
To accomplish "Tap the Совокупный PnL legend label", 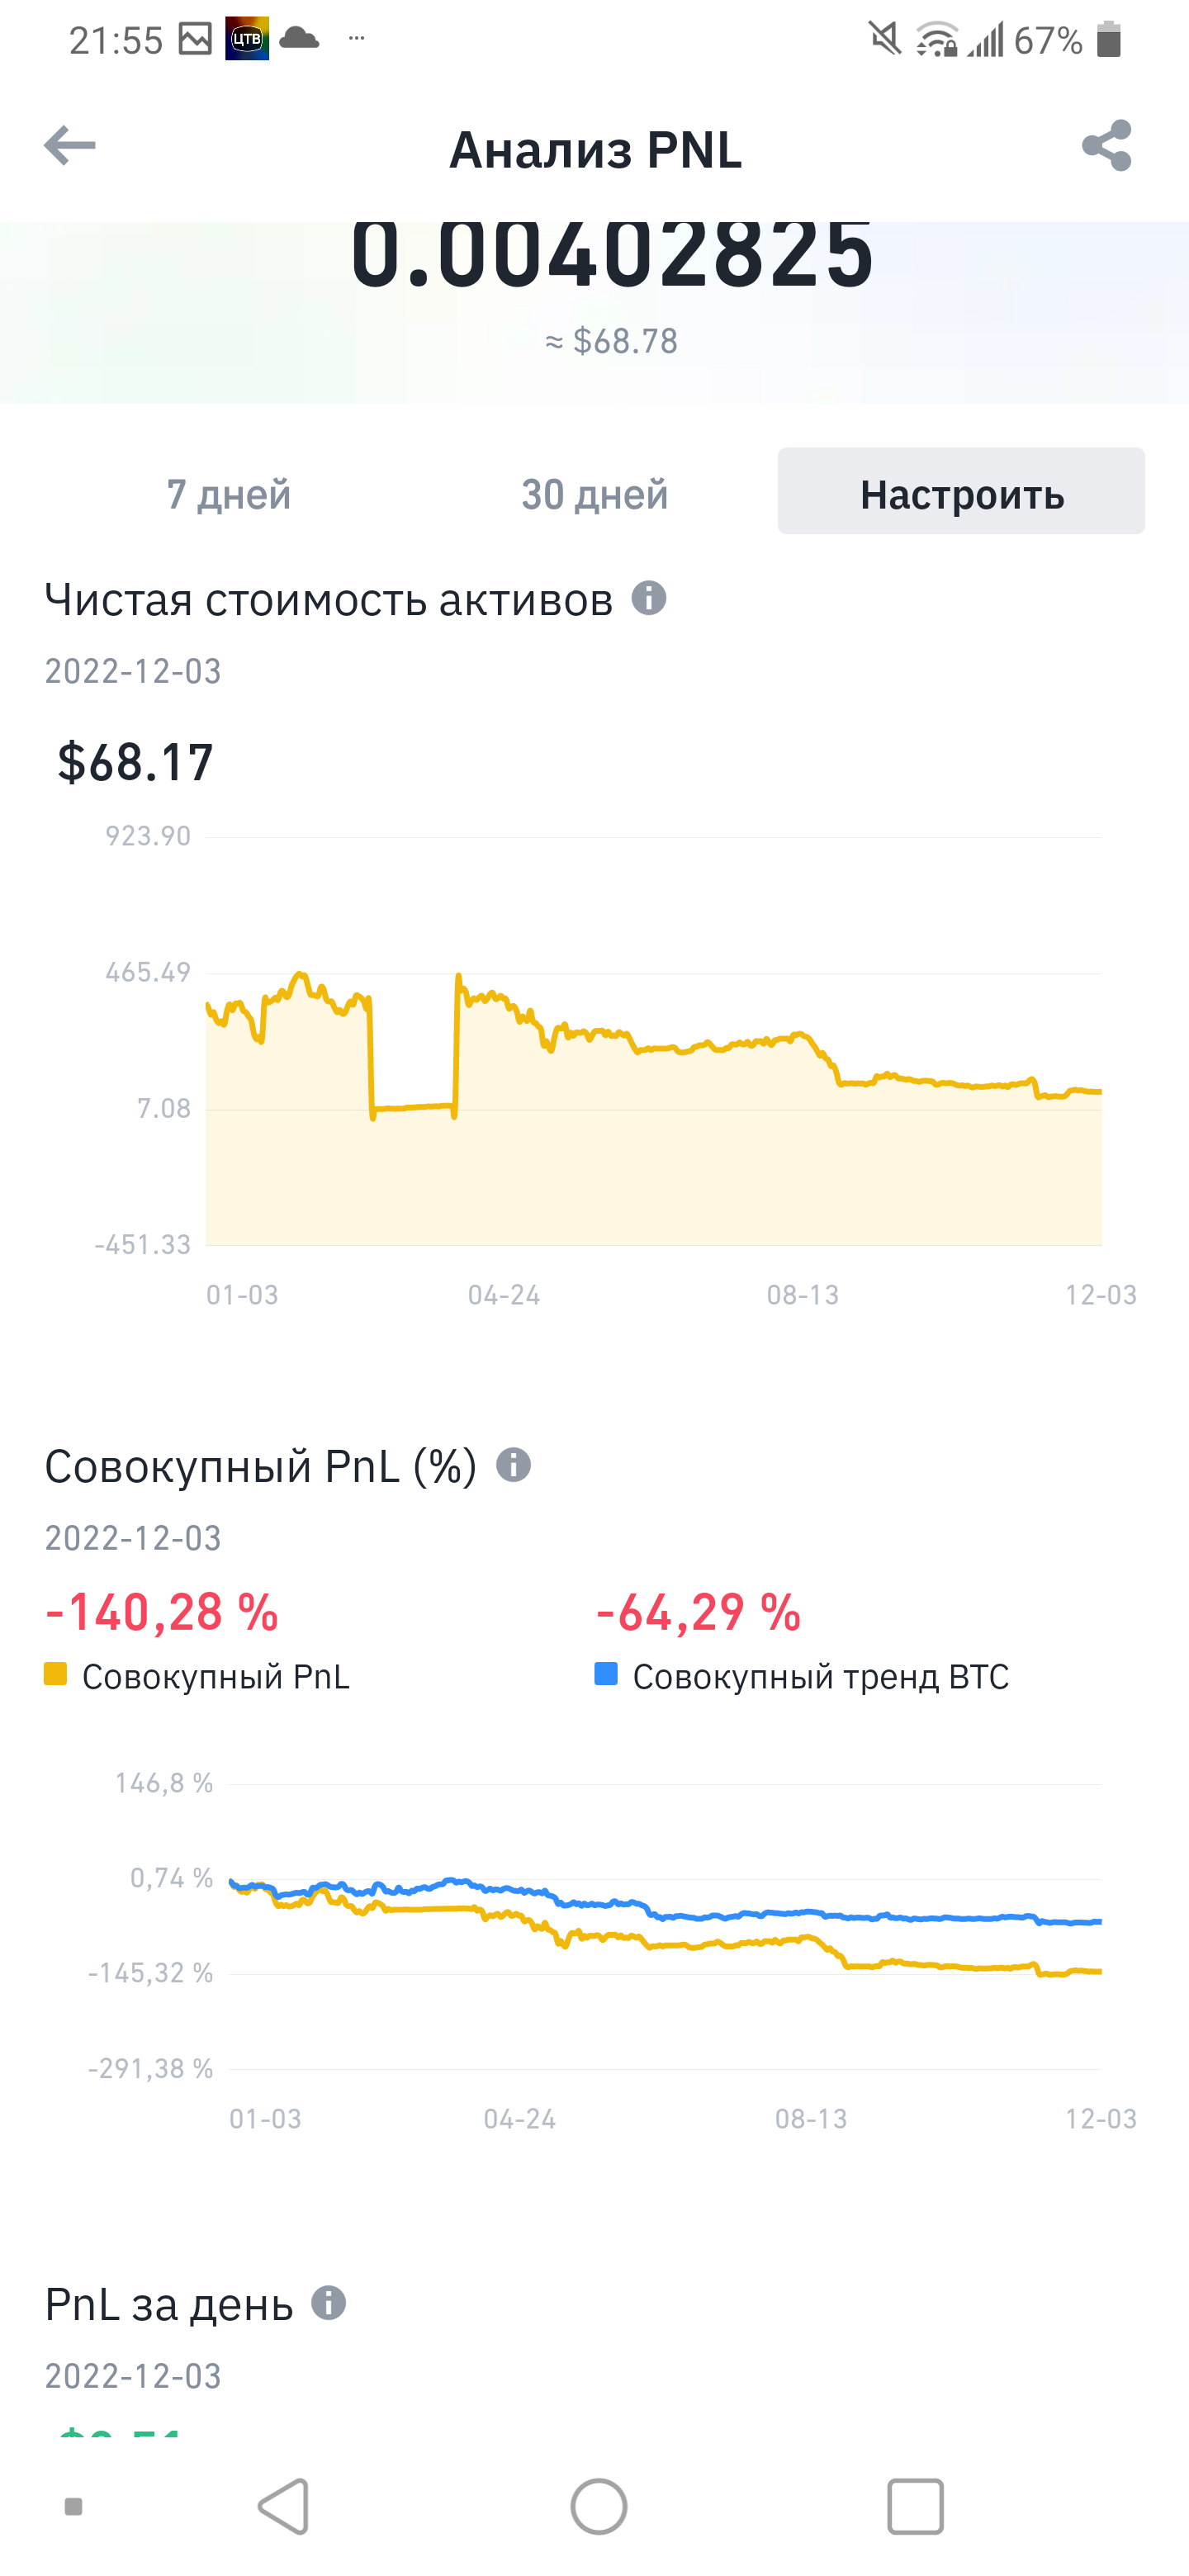I will click(x=216, y=1677).
